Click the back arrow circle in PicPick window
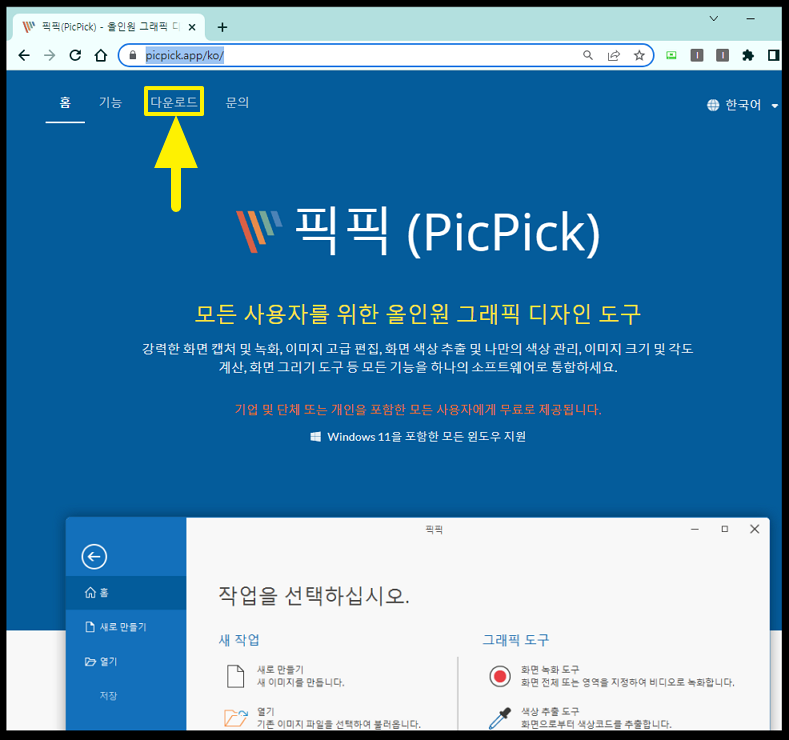The height and width of the screenshot is (740, 789). click(x=94, y=557)
